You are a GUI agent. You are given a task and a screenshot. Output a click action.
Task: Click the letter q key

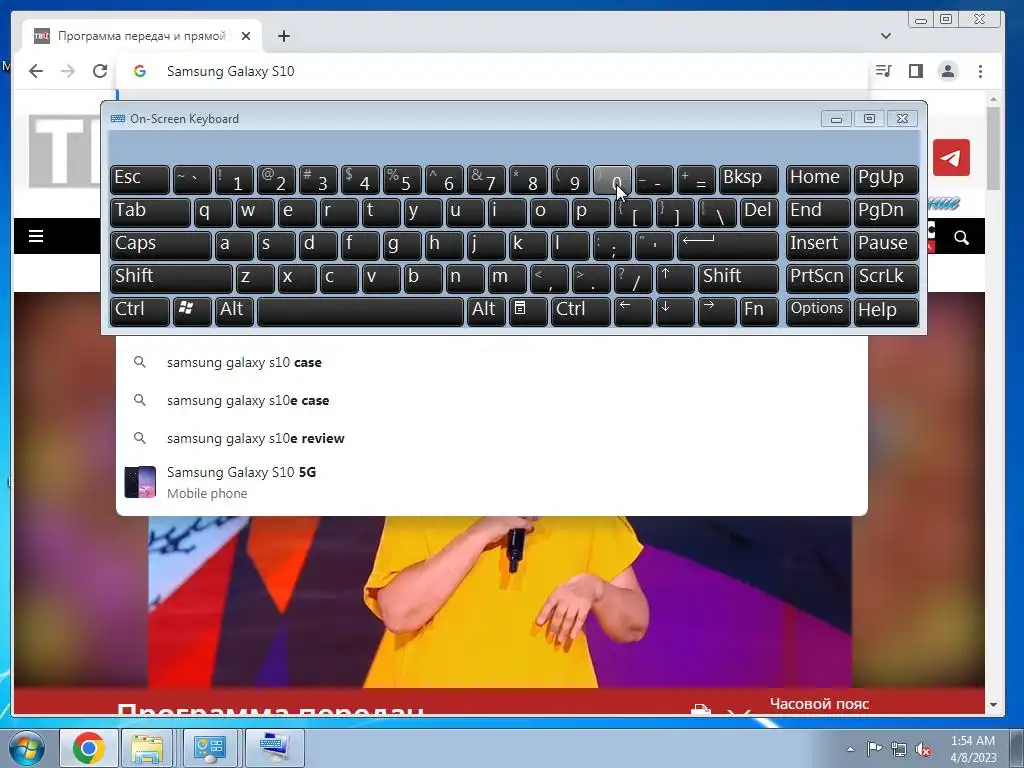pyautogui.click(x=213, y=212)
